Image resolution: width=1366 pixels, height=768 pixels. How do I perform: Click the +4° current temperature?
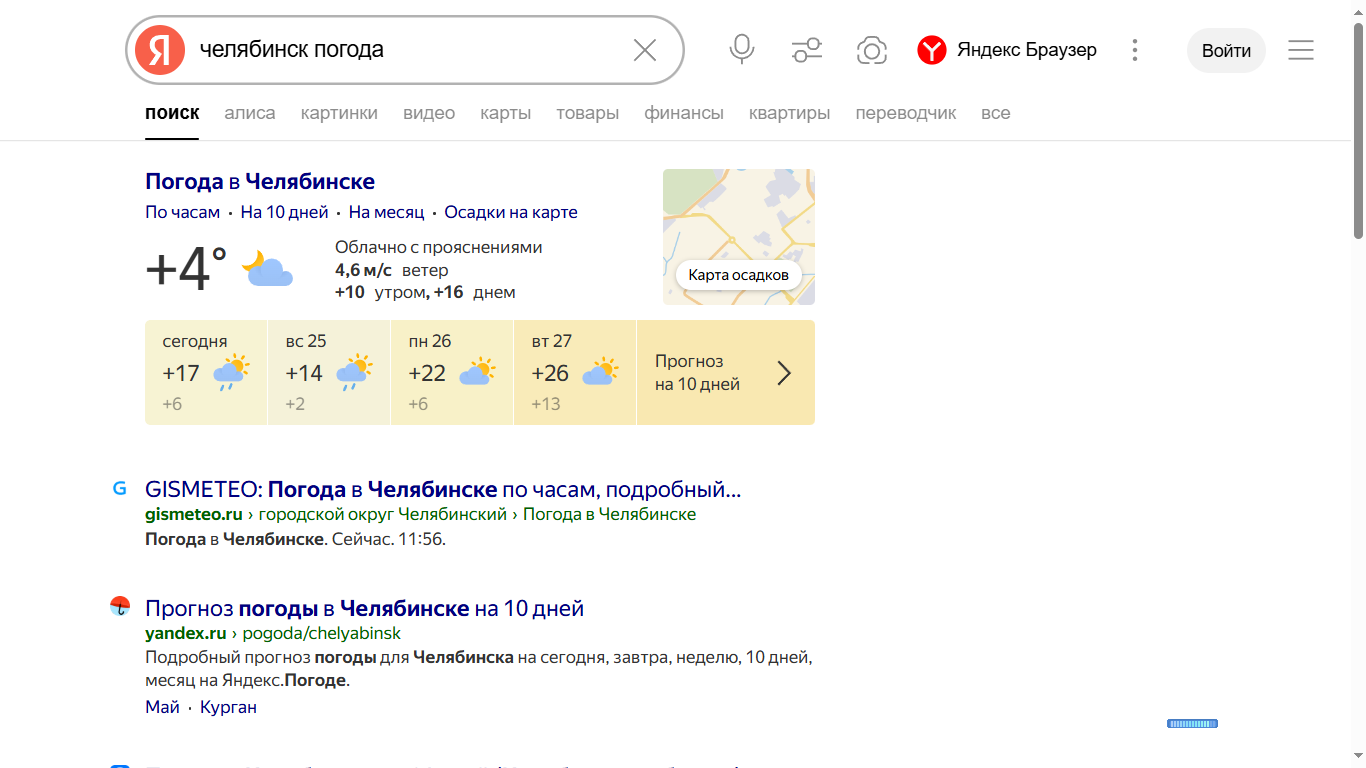tap(186, 269)
